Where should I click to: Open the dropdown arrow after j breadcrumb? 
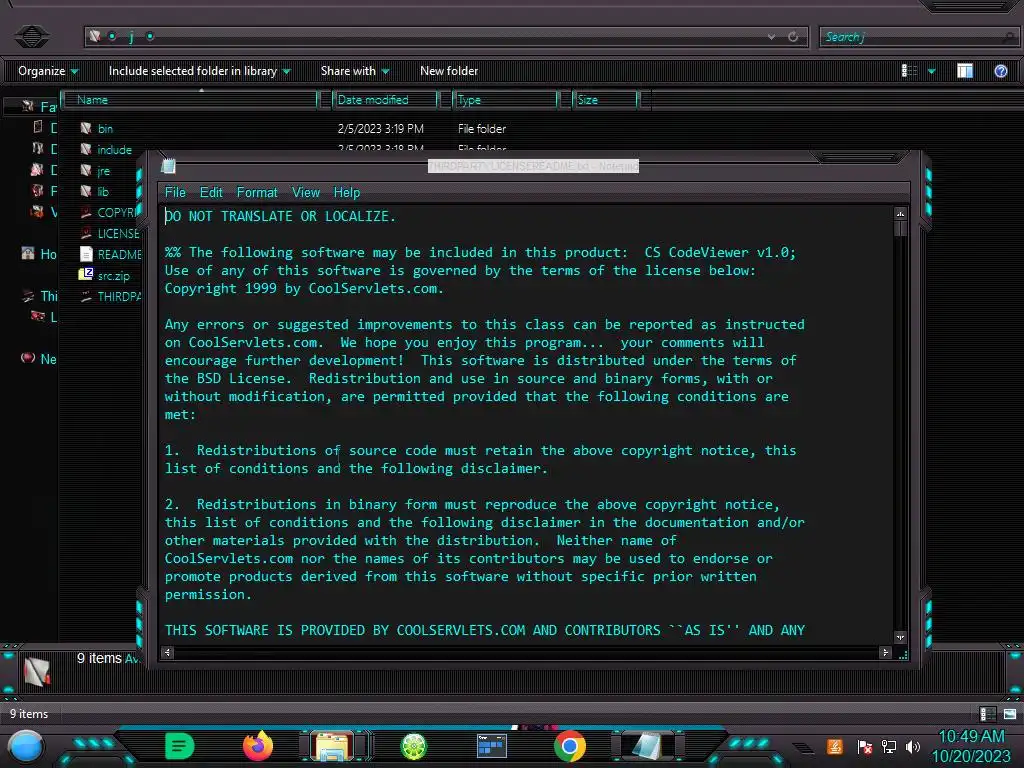coord(150,37)
